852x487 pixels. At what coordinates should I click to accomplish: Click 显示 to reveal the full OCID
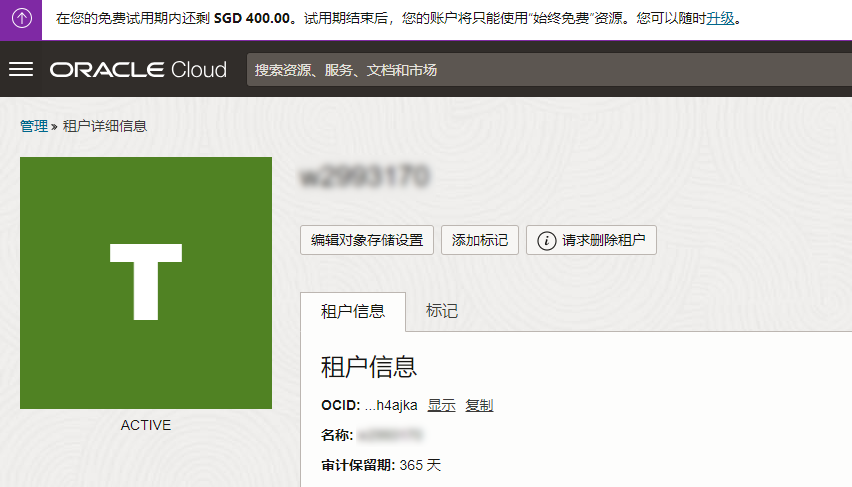coord(442,405)
